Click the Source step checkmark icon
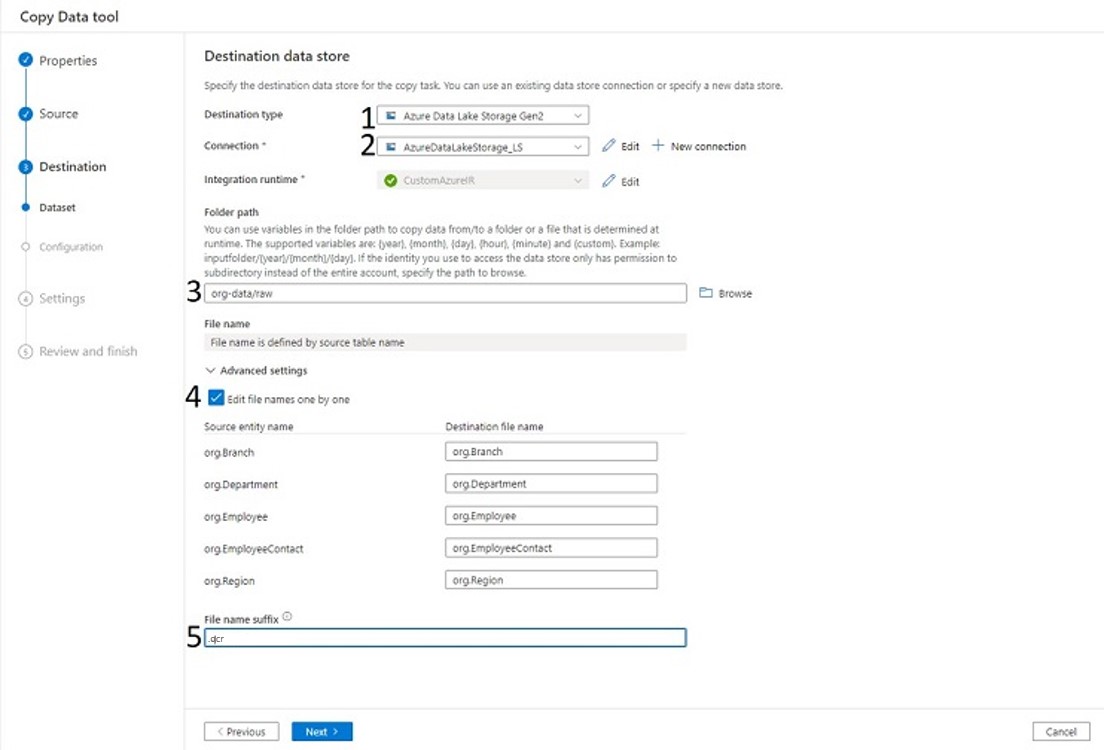Viewport: 1104px width, 750px height. point(26,114)
